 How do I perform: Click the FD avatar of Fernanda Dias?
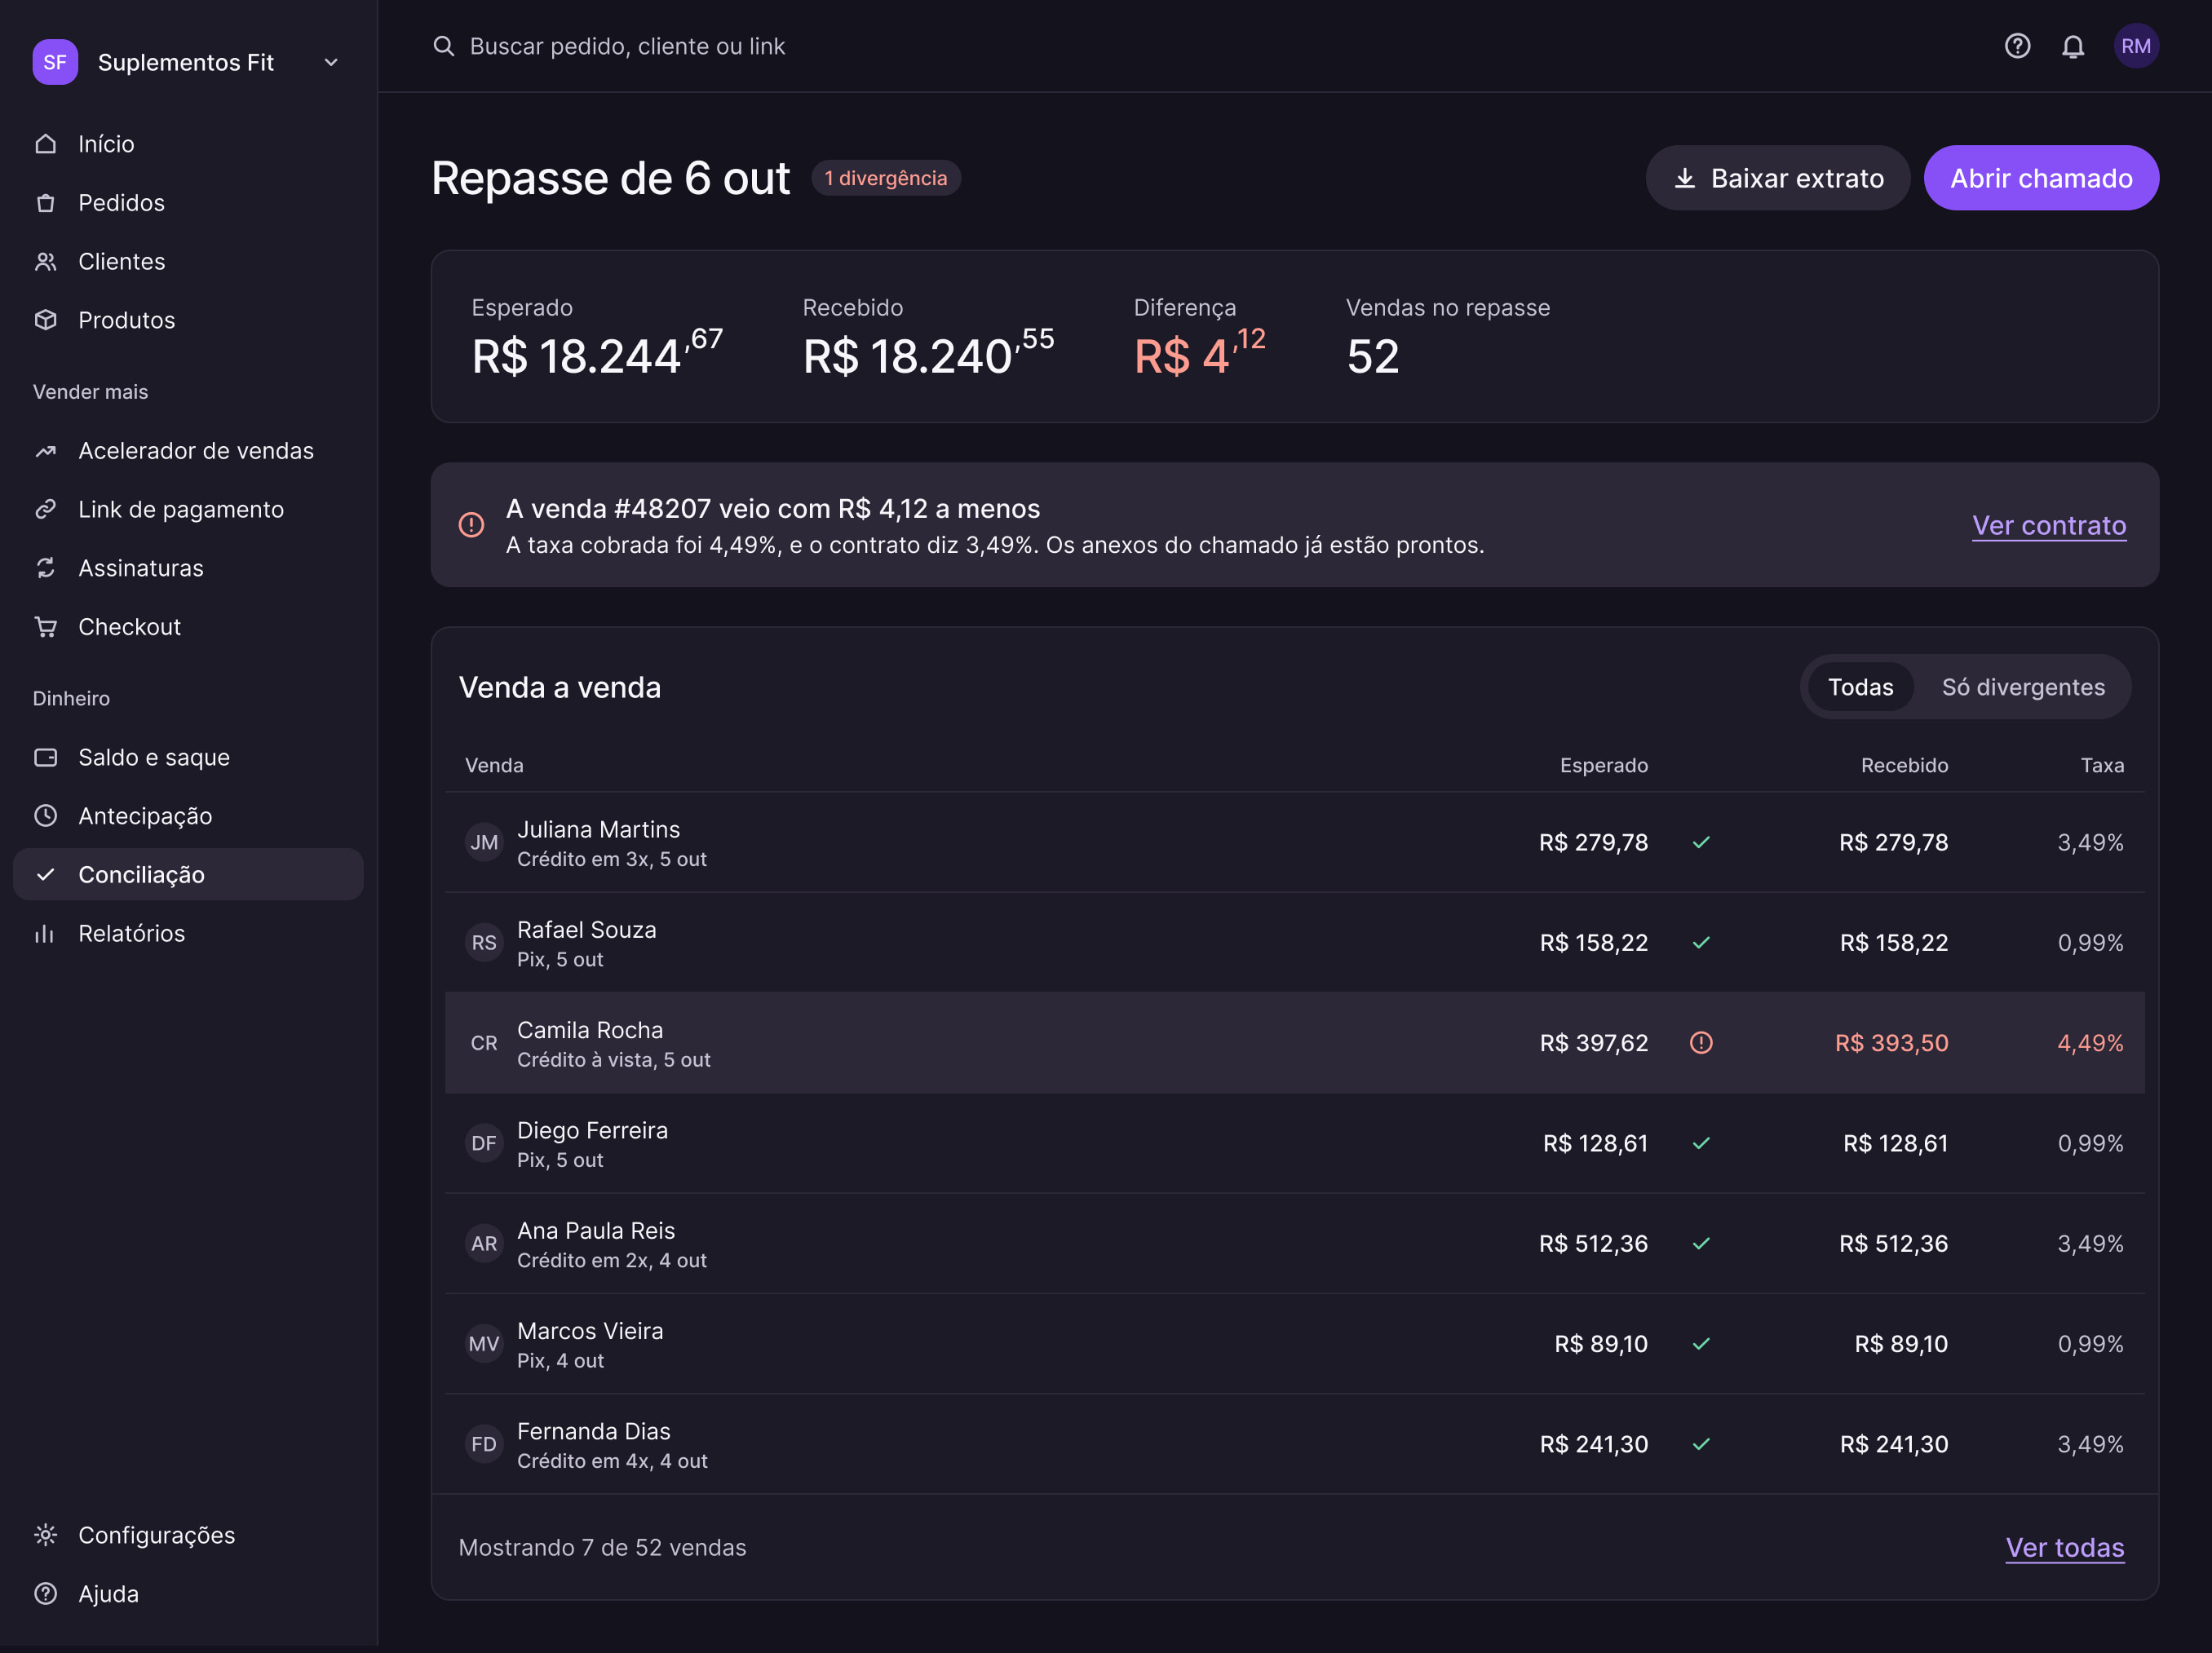(484, 1444)
